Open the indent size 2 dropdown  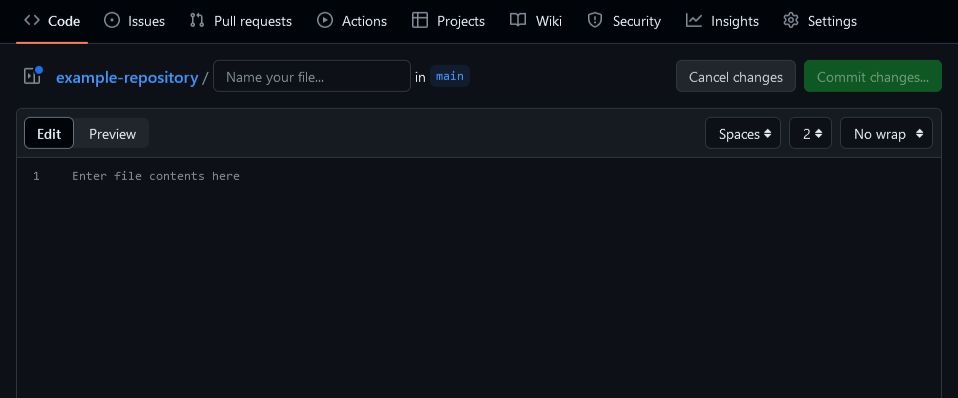coord(810,133)
